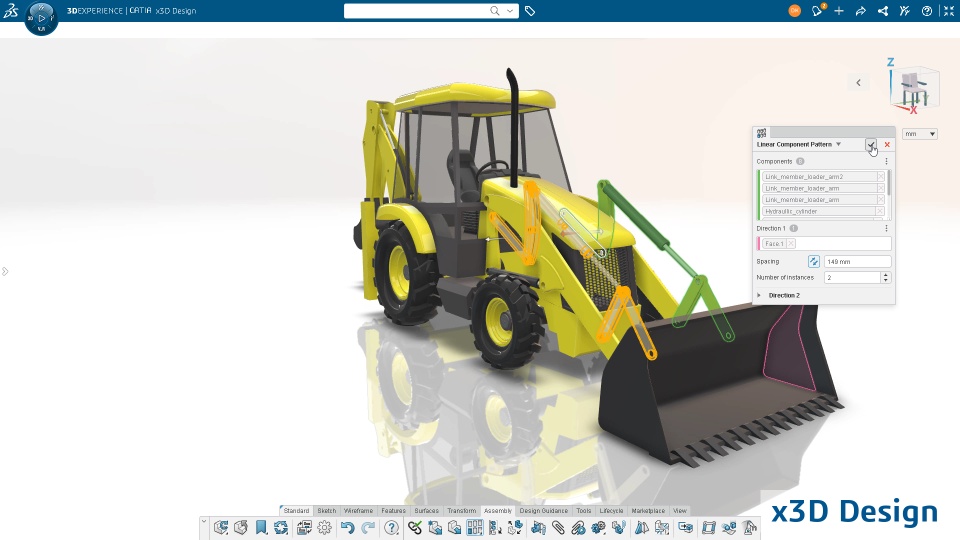Open the top bar Help icon
This screenshot has width=960, height=540.
click(x=927, y=11)
